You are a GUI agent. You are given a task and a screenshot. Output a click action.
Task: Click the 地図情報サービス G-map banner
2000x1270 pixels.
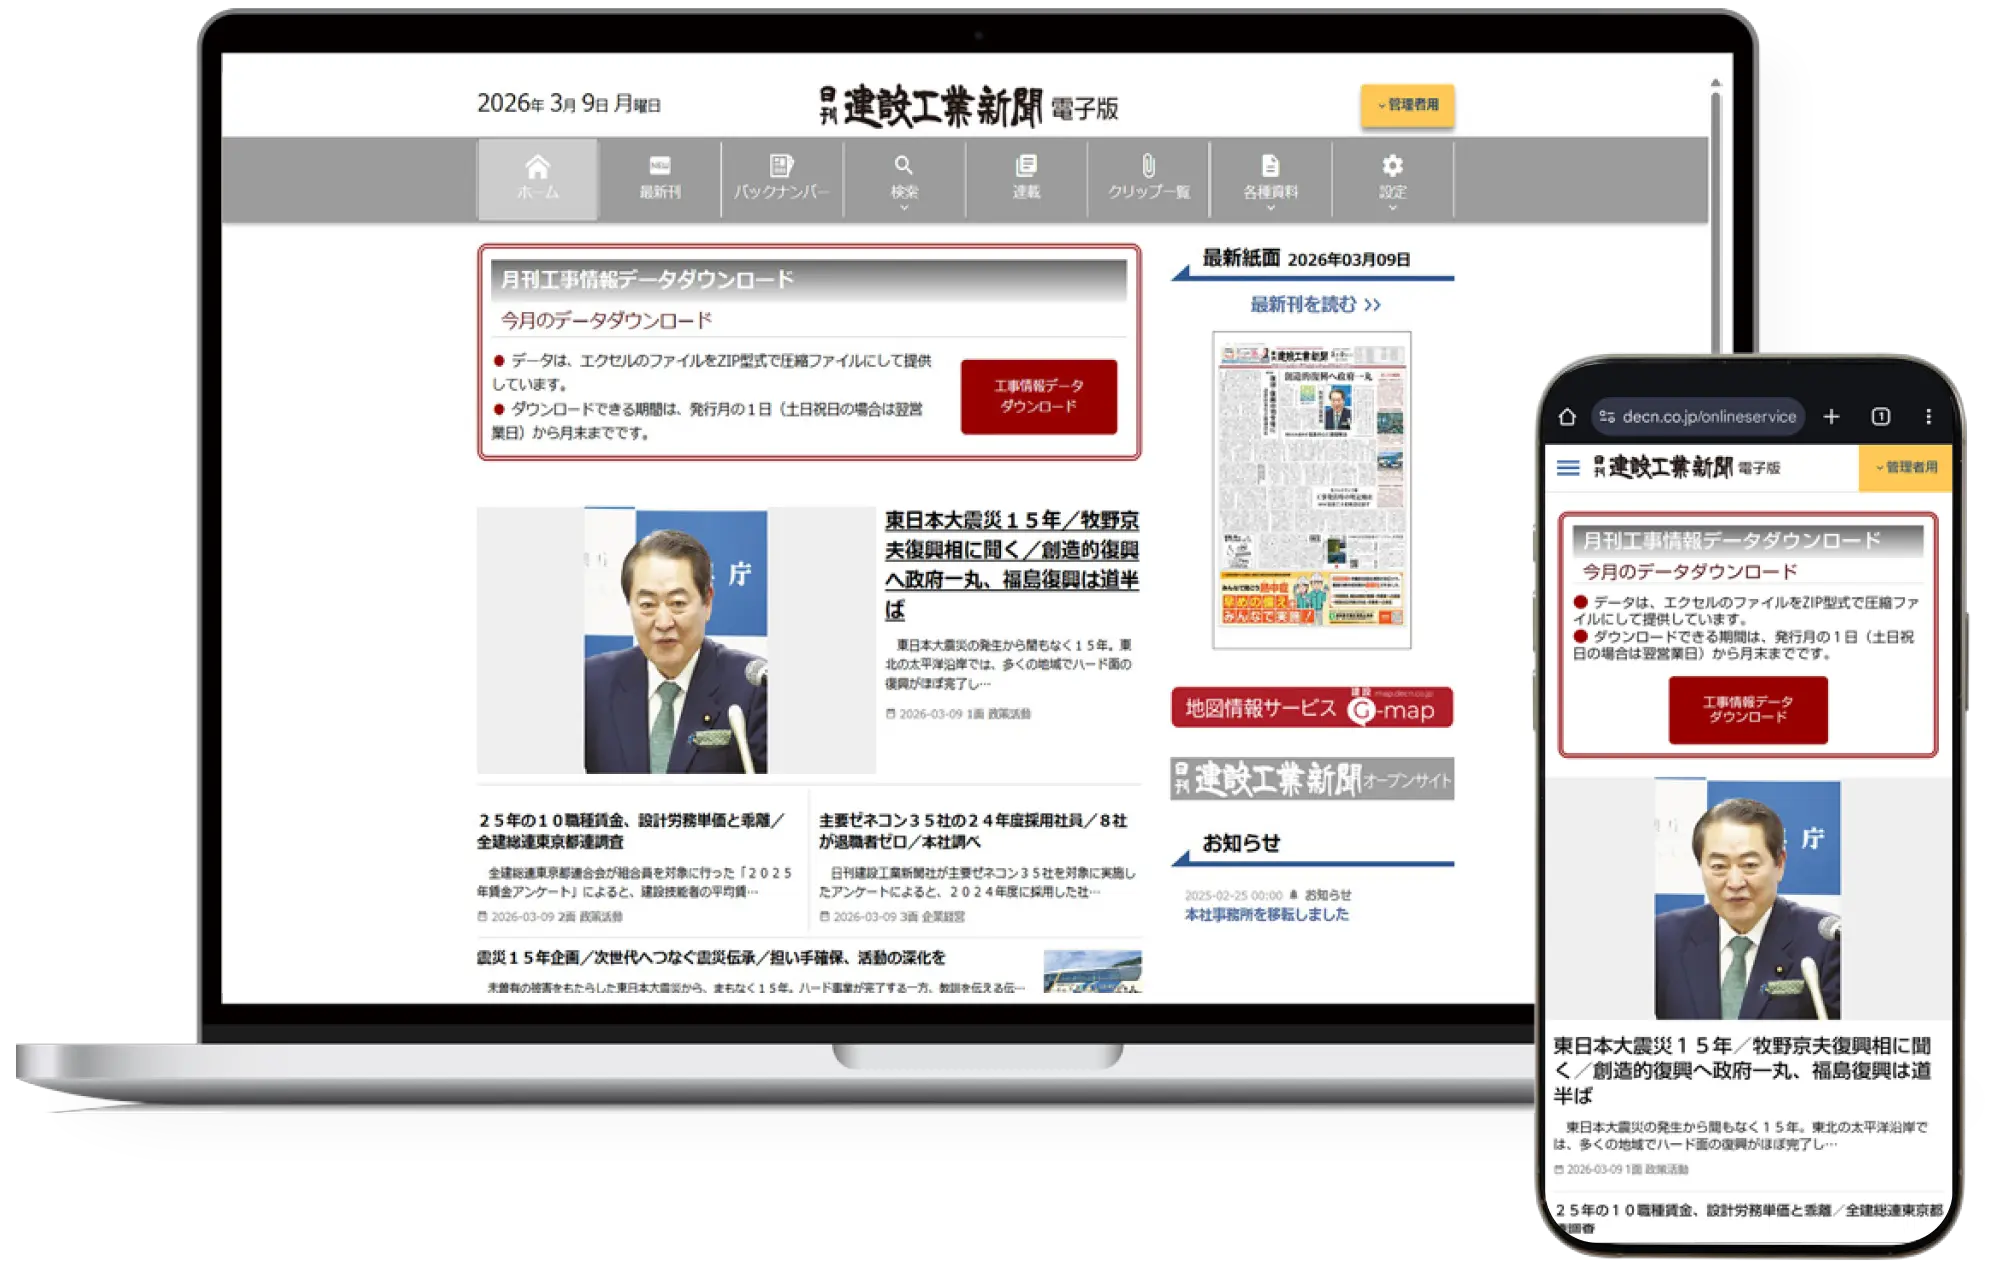pos(1311,708)
